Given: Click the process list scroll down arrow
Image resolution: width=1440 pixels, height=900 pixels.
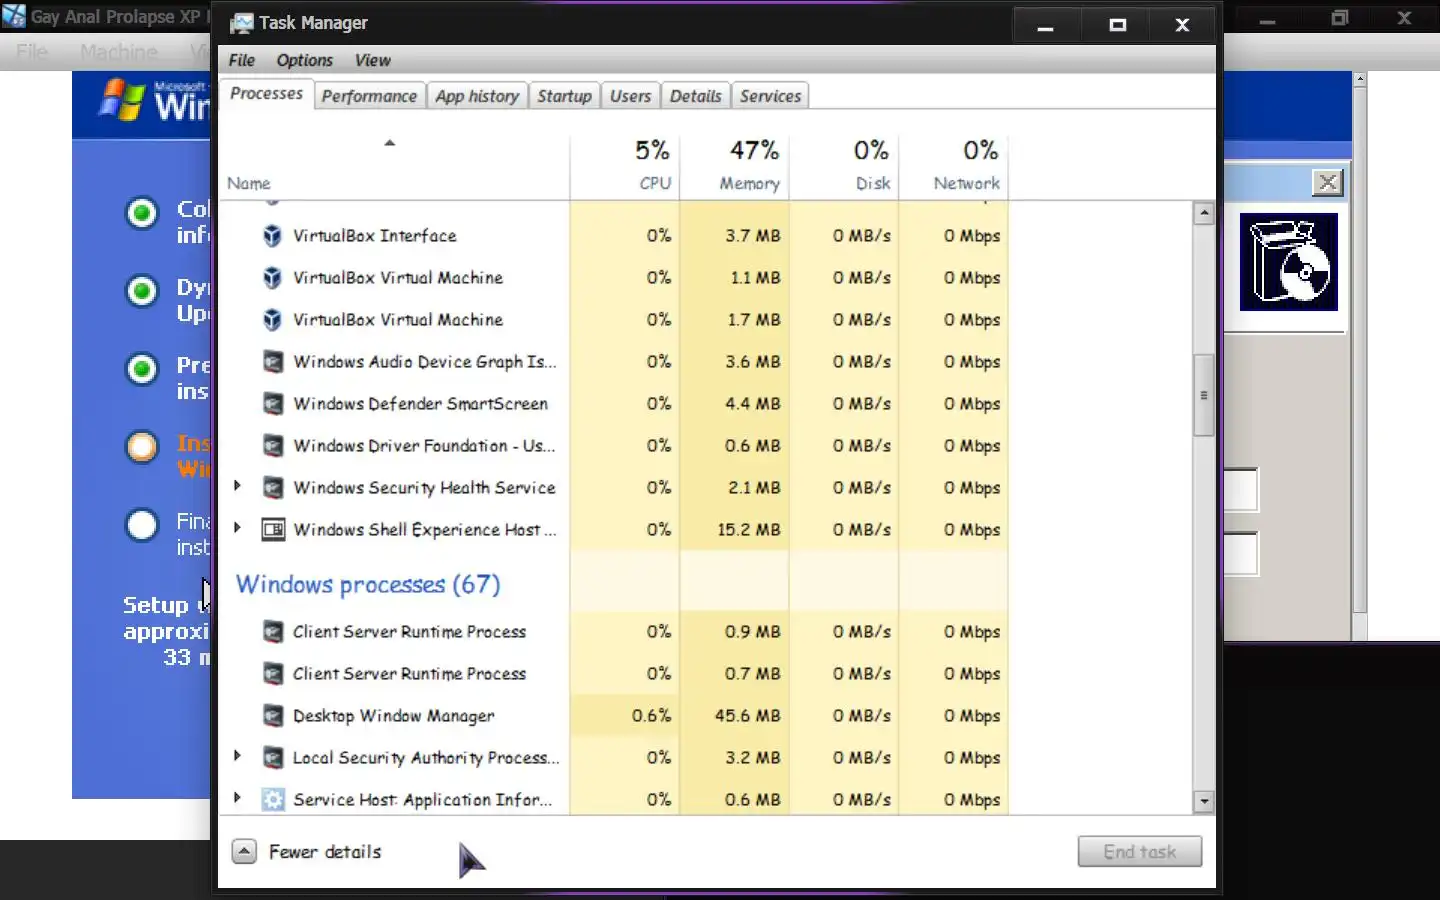Looking at the screenshot, I should pos(1204,801).
